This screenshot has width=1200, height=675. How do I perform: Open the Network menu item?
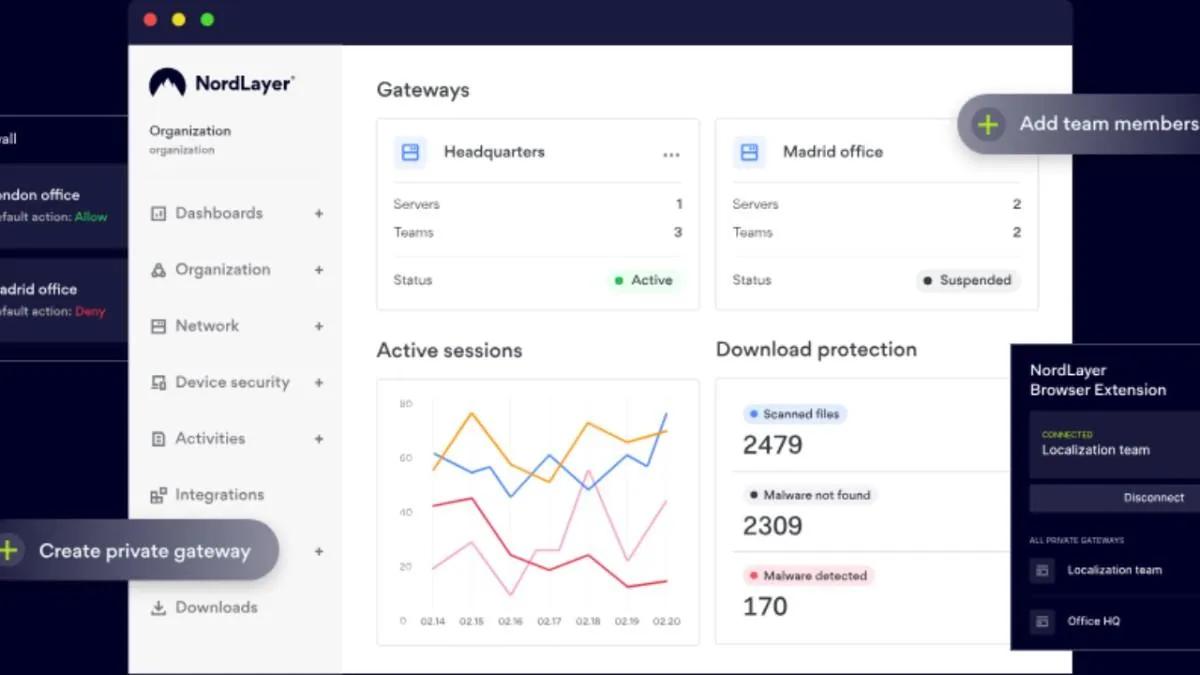(207, 326)
